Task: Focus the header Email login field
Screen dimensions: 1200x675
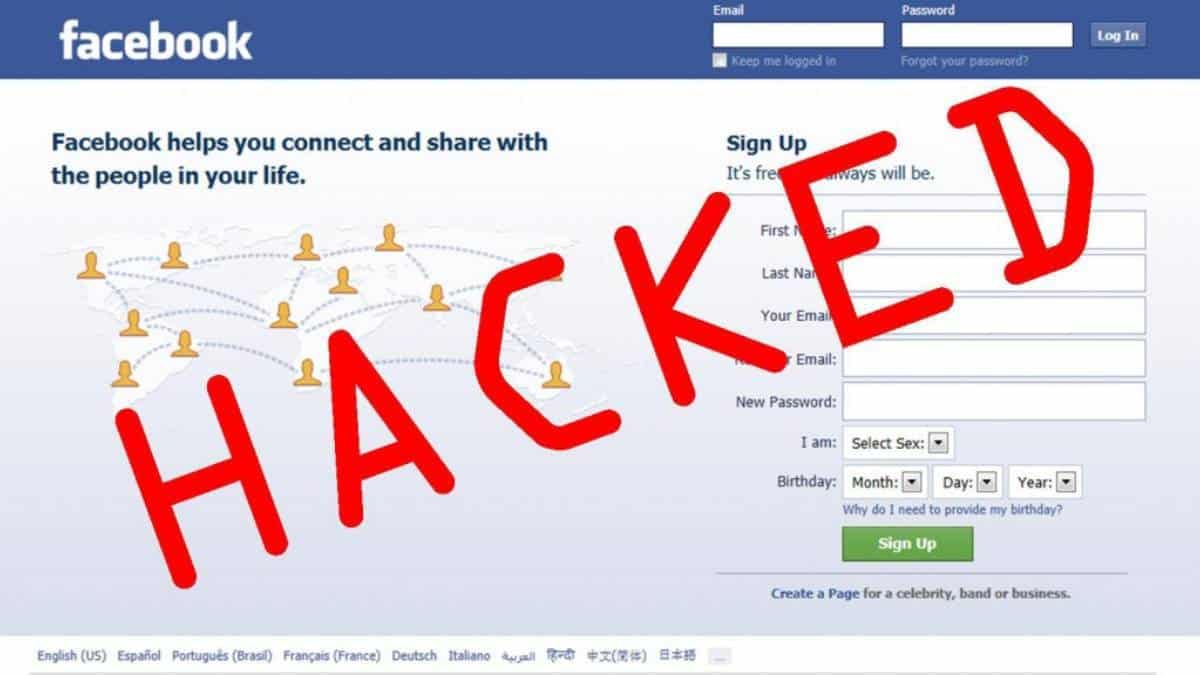Action: click(798, 35)
